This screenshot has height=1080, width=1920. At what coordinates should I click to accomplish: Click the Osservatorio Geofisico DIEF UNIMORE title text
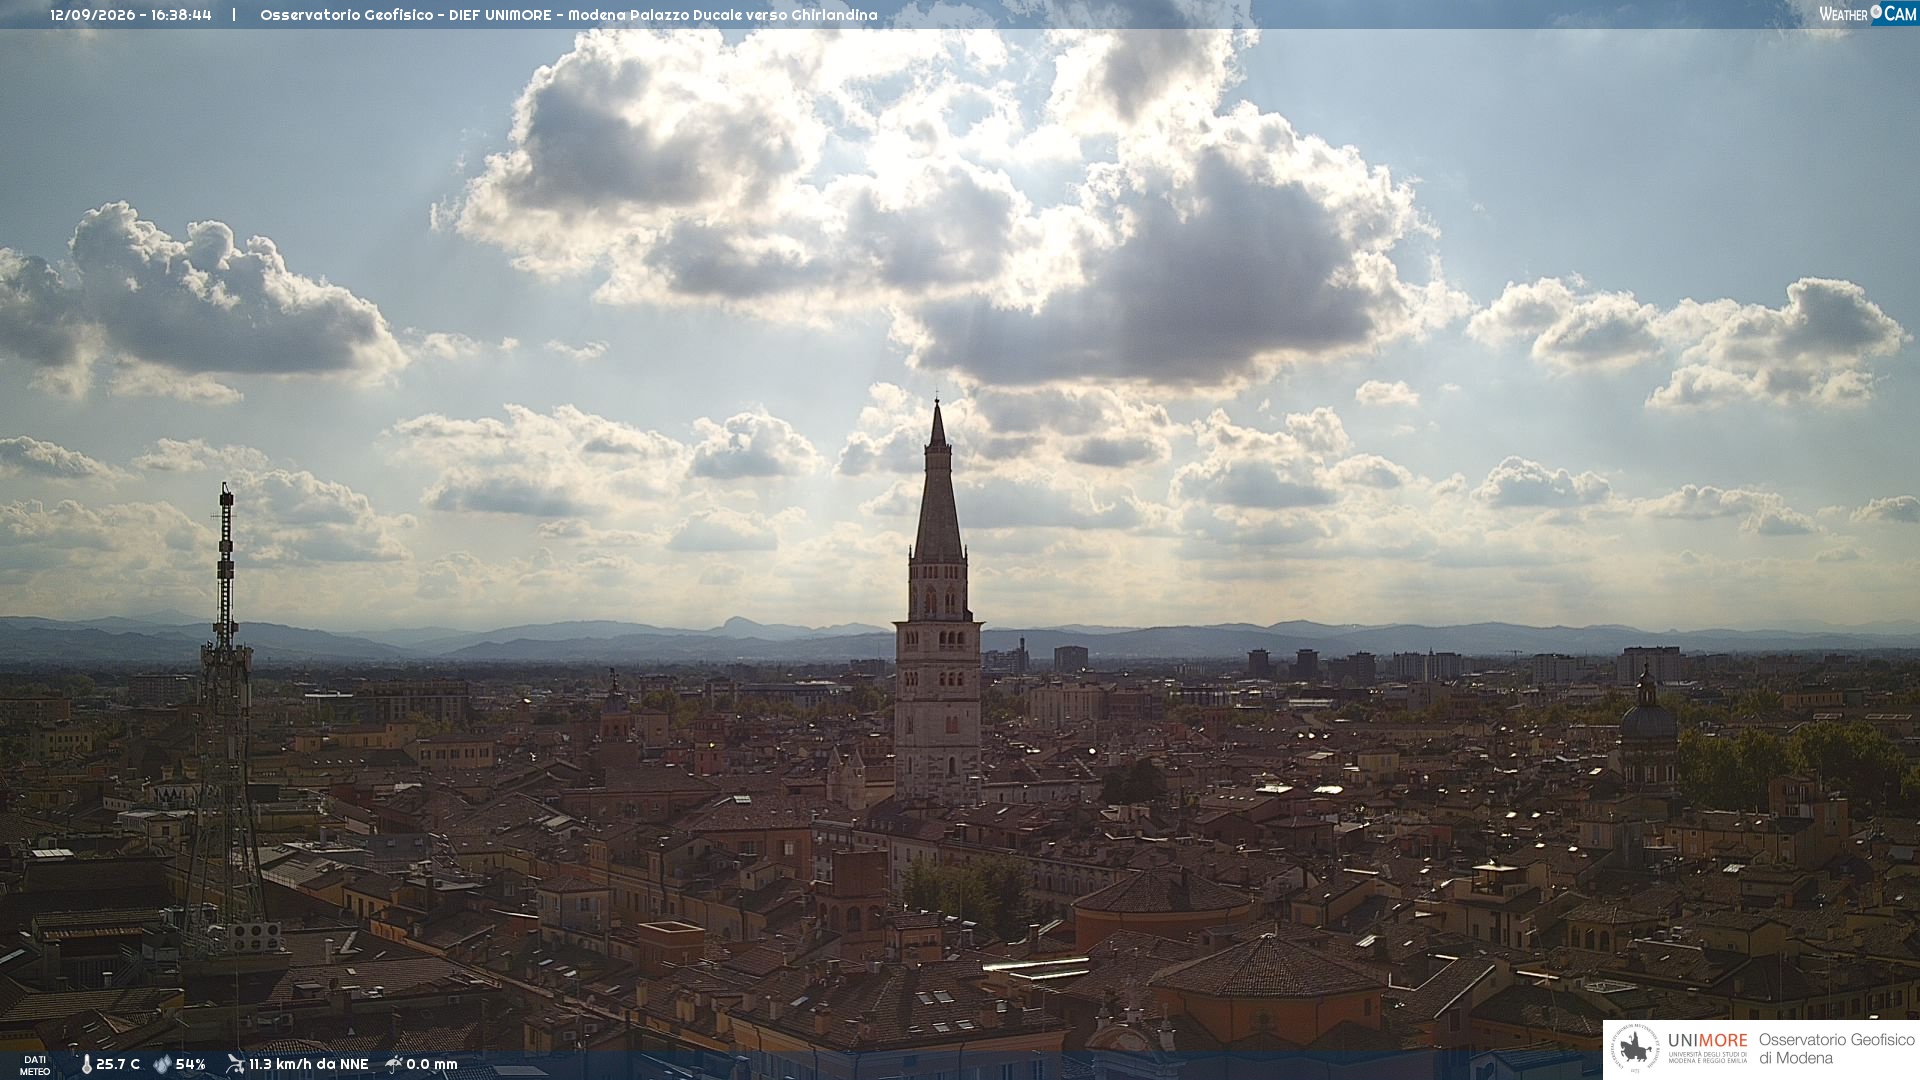coord(569,15)
